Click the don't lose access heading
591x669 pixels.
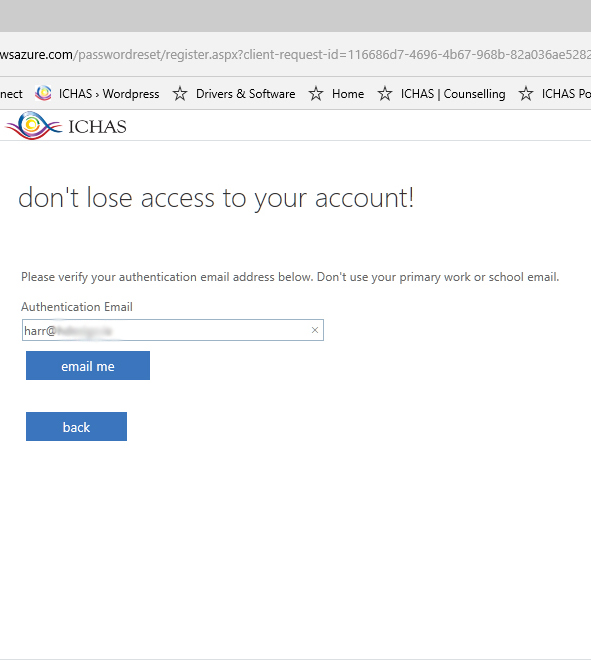[x=216, y=198]
